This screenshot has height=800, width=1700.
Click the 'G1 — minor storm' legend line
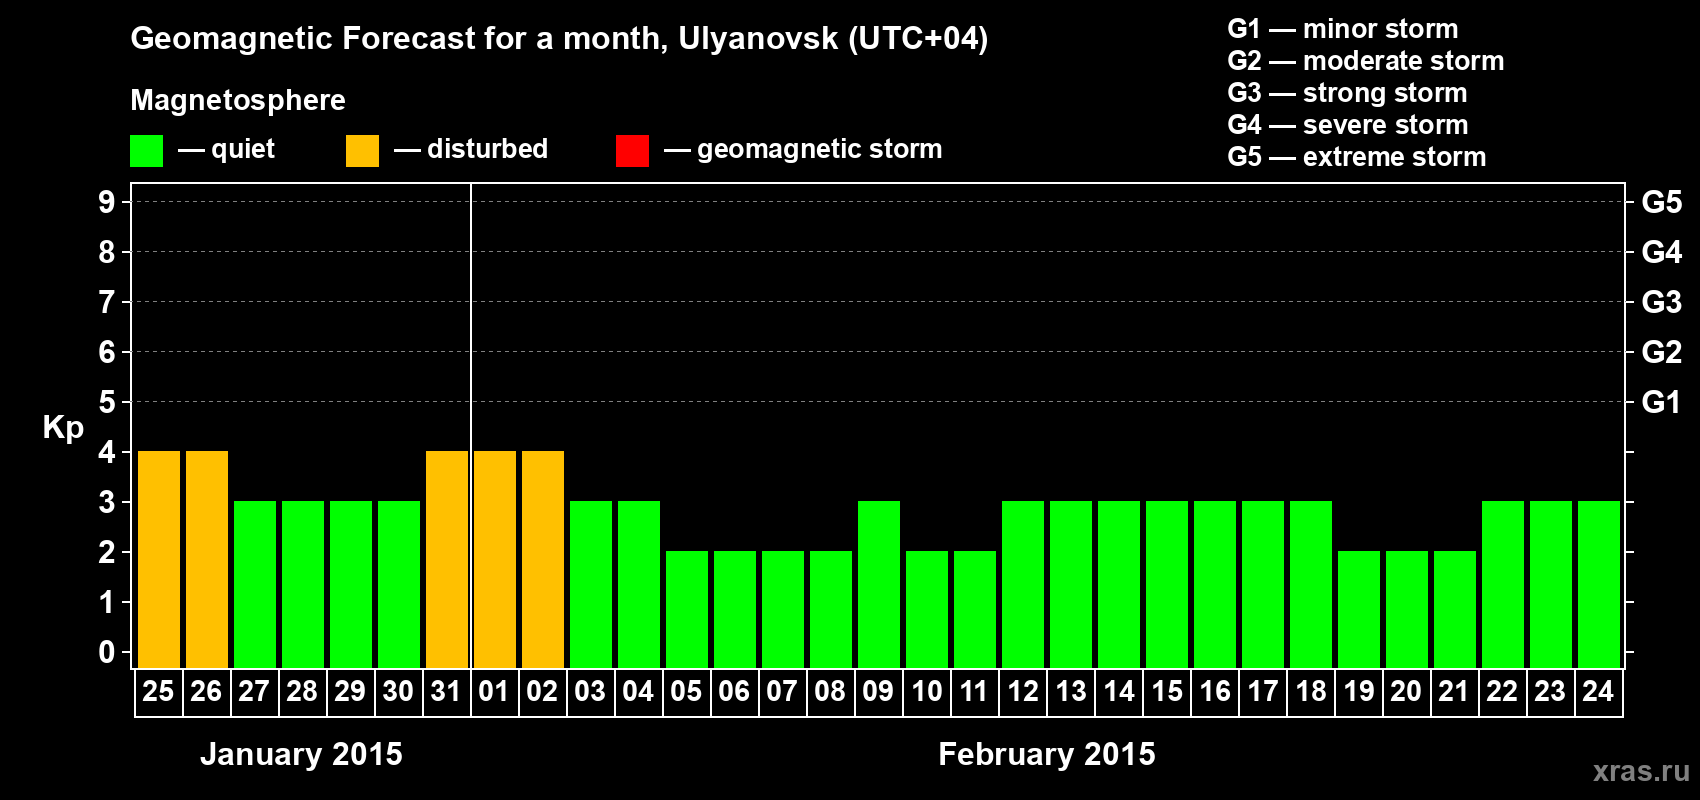coord(1343,29)
